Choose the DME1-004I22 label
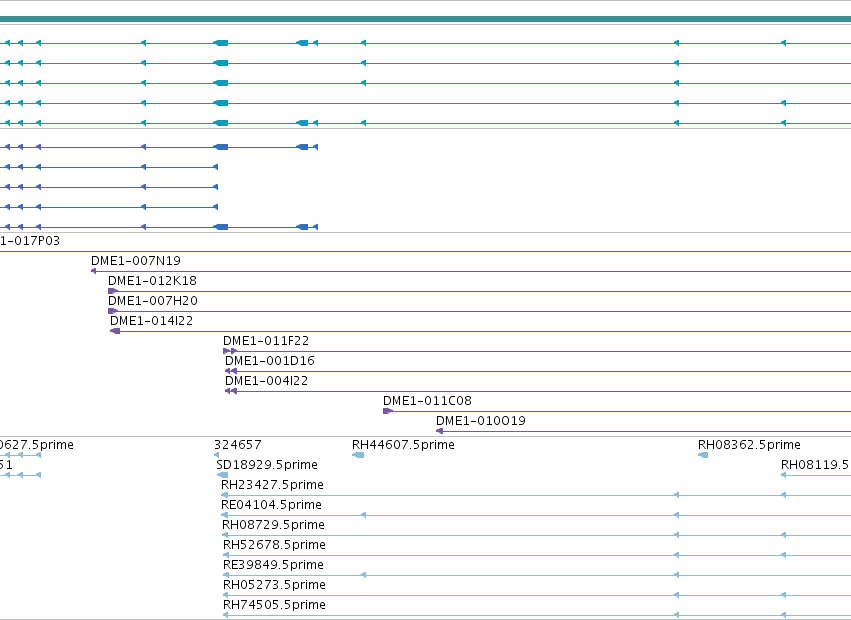The width and height of the screenshot is (851, 620). (x=266, y=381)
